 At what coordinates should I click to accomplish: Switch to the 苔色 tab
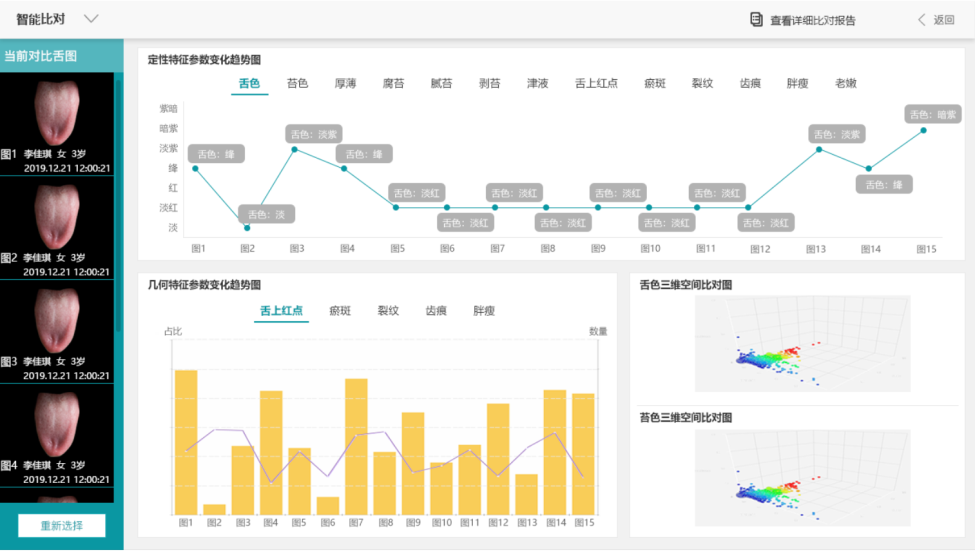click(x=297, y=83)
